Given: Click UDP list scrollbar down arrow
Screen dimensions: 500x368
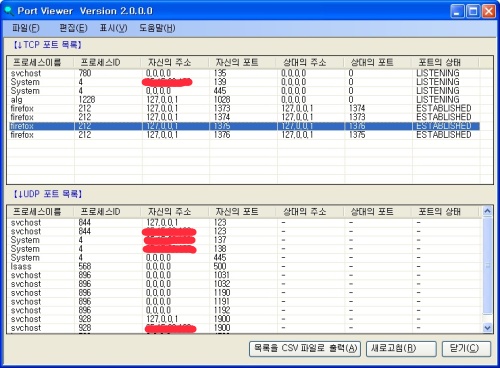Looking at the screenshot, I should (x=487, y=328).
